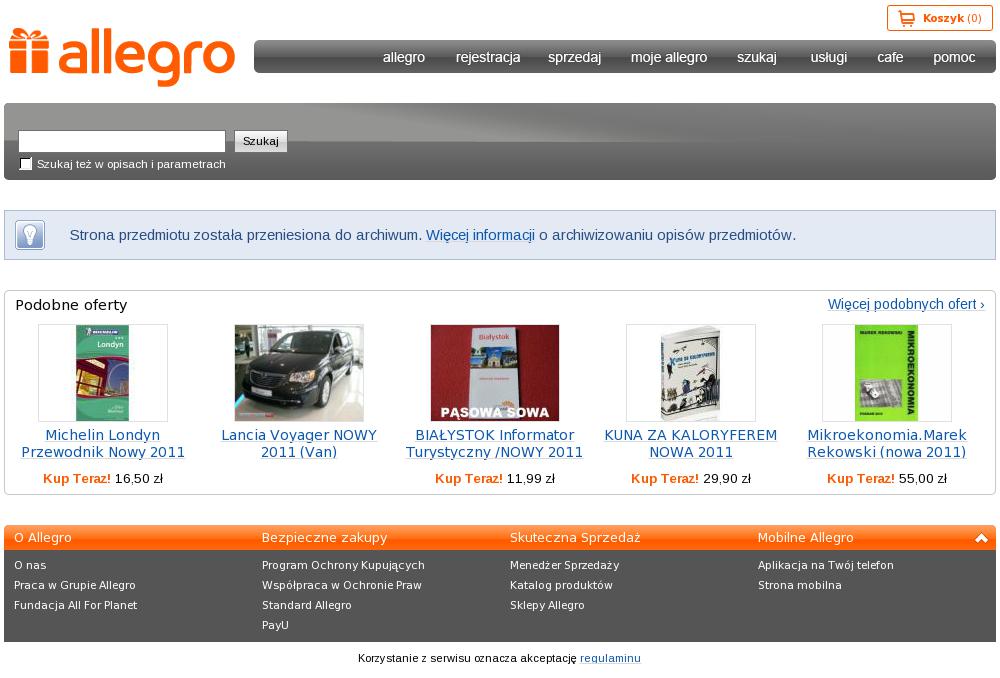Screen dimensions: 1000x678
Task: Open the allegro menu item
Action: tap(404, 57)
